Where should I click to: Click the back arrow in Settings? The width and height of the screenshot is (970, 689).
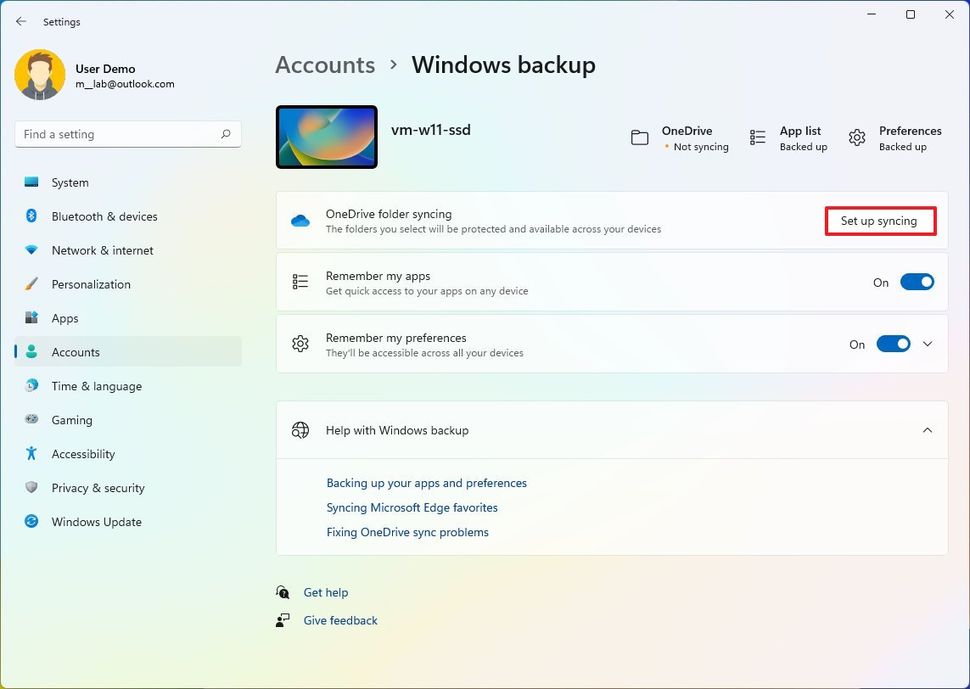[21, 21]
